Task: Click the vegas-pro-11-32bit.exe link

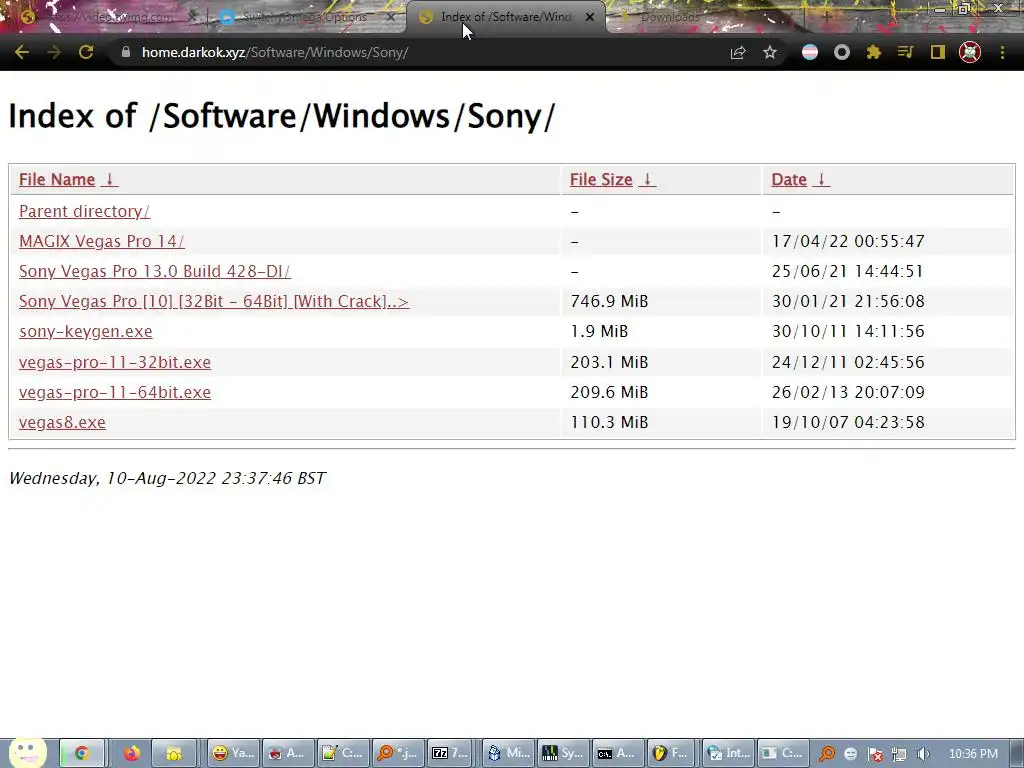Action: tap(115, 362)
